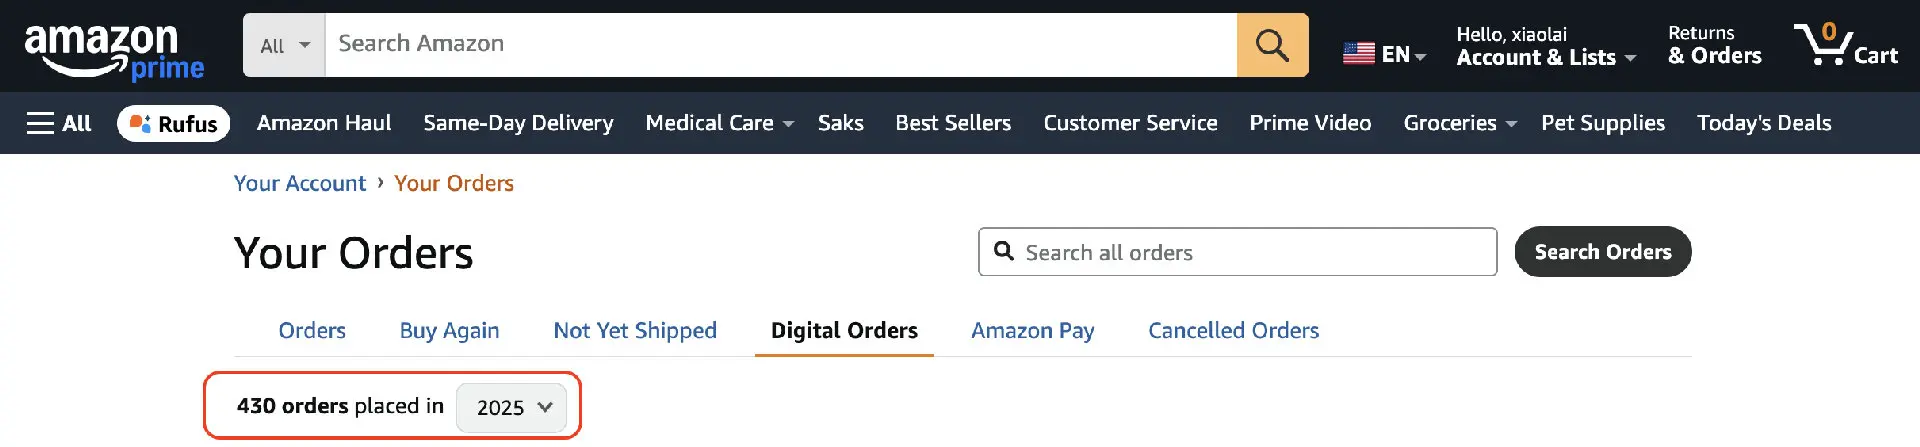The image size is (1920, 447).
Task: Open the All search category dropdown
Action: tap(284, 46)
